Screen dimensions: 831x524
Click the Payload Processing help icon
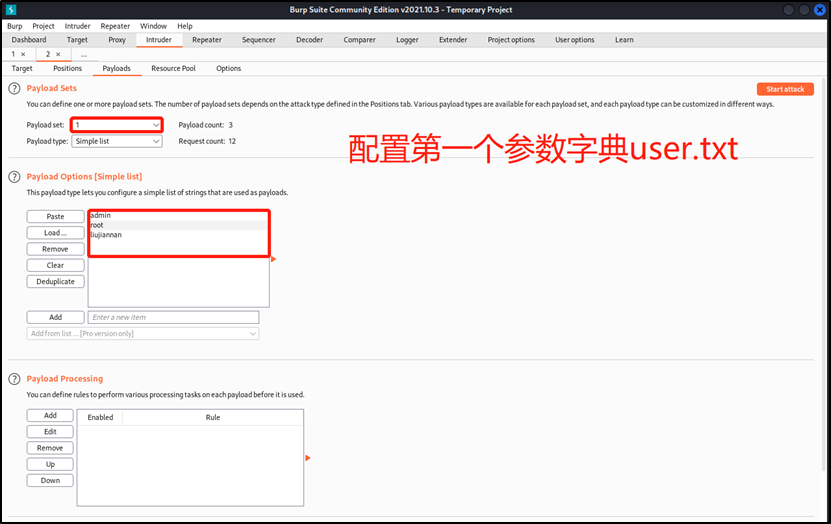pos(14,379)
